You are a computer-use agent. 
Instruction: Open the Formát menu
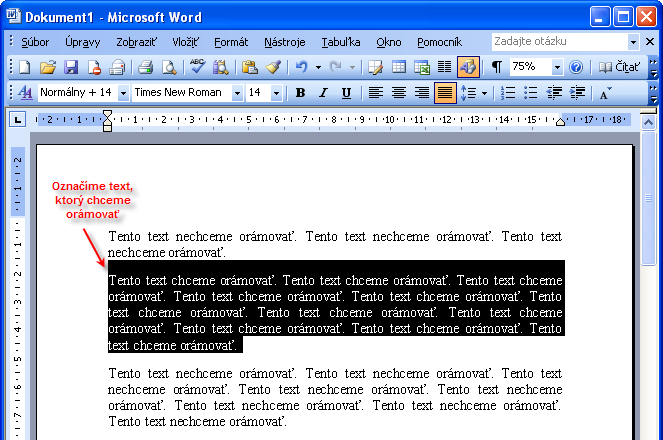231,42
